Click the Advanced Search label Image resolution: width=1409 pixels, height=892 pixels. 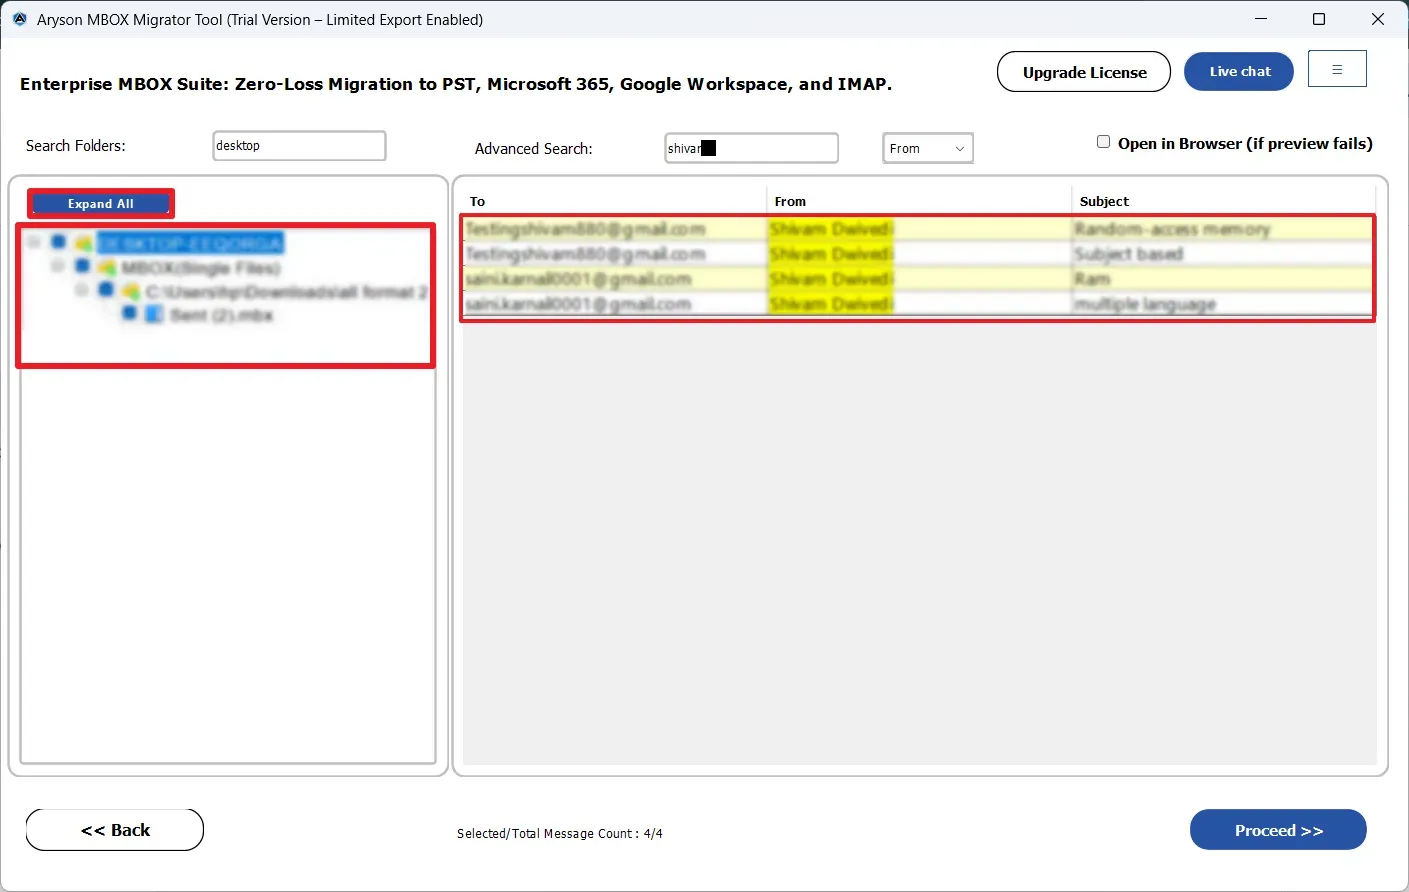tap(534, 148)
